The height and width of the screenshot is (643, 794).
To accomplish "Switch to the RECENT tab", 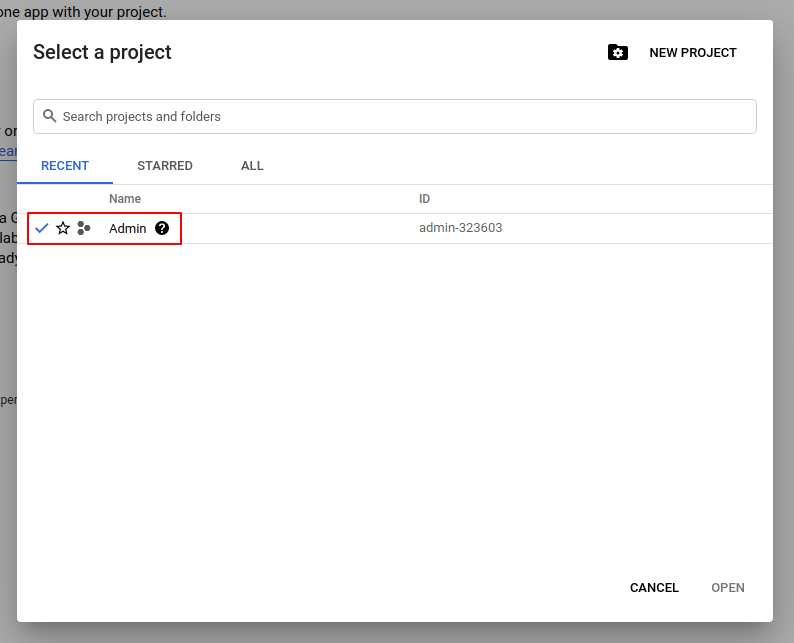I will tap(65, 166).
